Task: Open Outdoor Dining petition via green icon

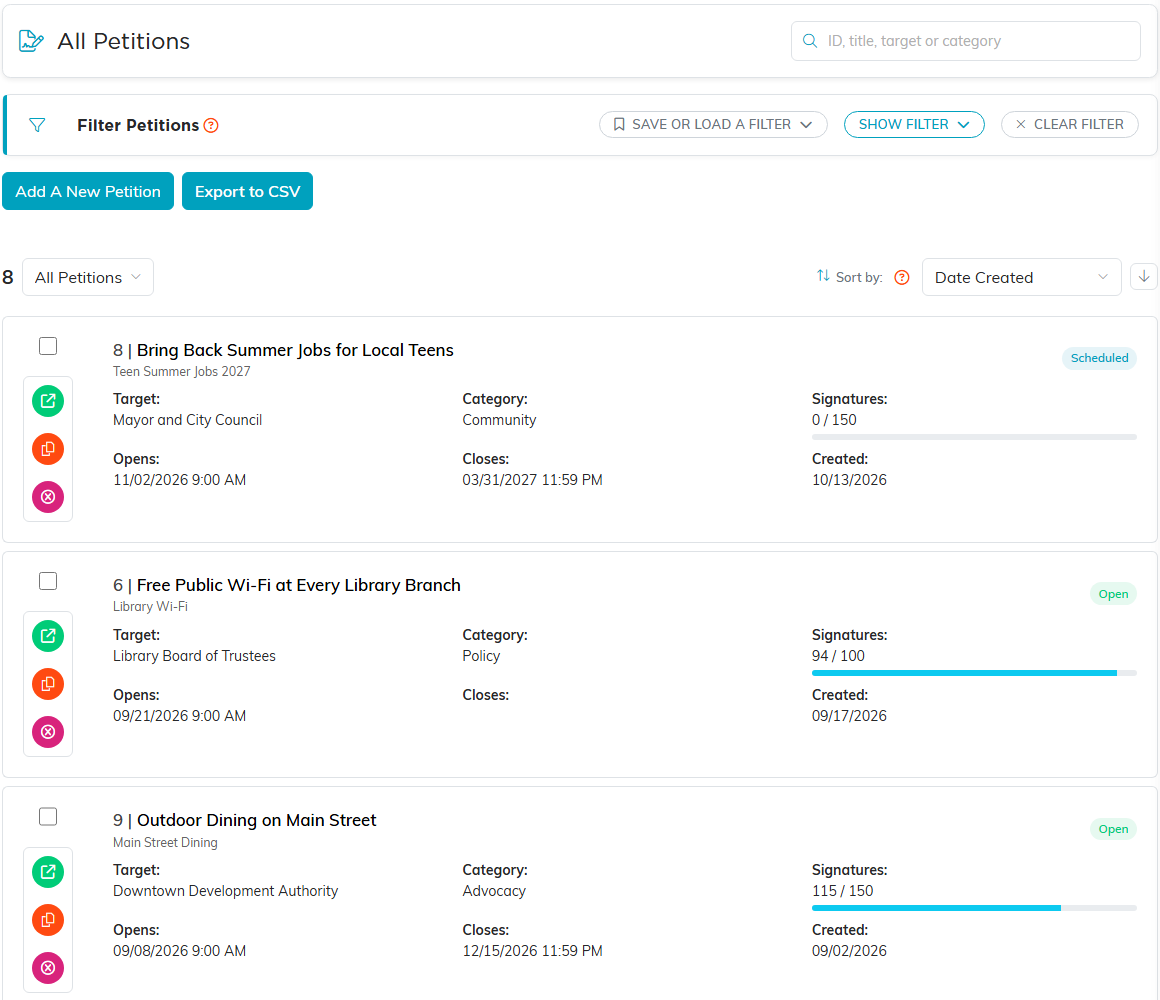Action: (48, 872)
